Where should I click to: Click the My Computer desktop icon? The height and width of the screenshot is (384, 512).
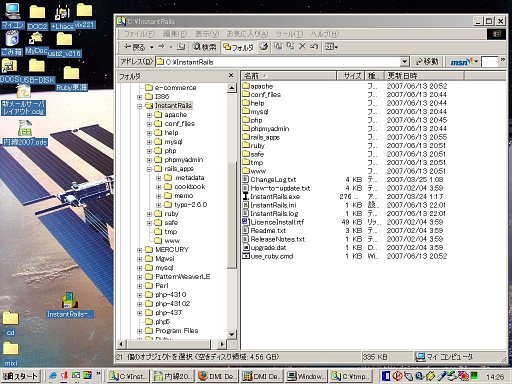(13, 16)
